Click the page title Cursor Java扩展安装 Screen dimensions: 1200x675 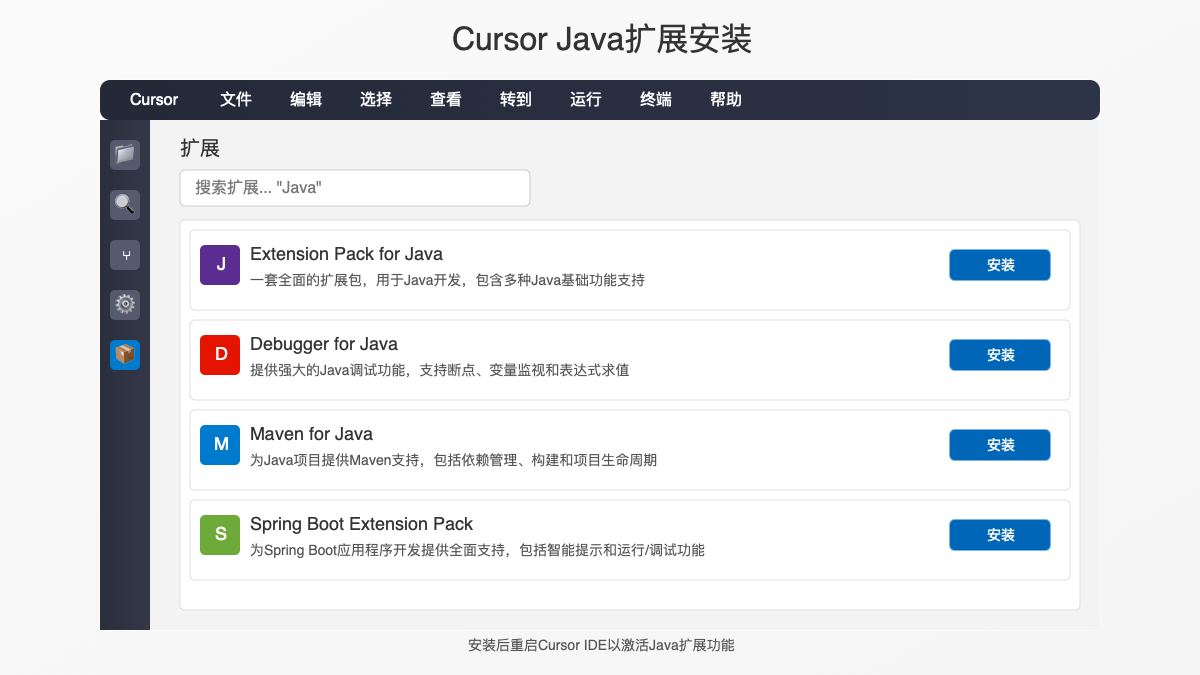[x=601, y=40]
